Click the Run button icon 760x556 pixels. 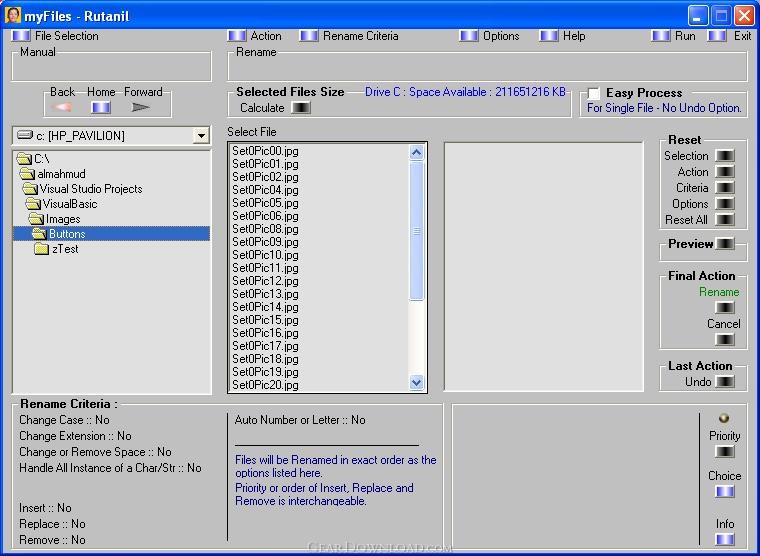pyautogui.click(x=661, y=36)
